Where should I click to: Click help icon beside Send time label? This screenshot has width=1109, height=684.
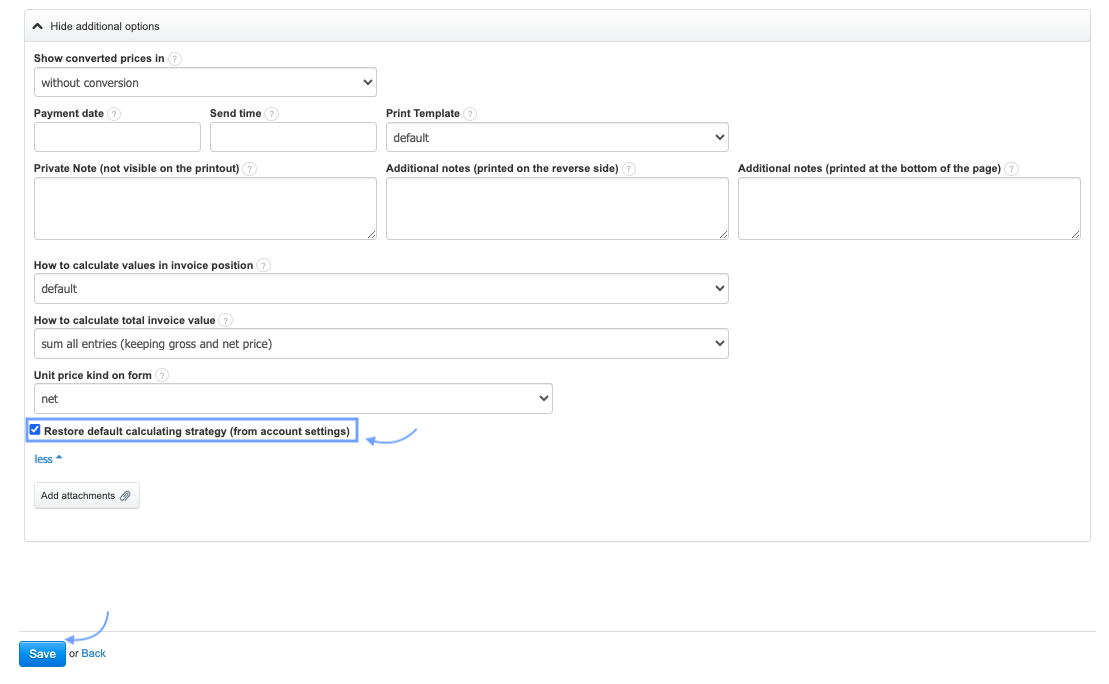pyautogui.click(x=272, y=114)
